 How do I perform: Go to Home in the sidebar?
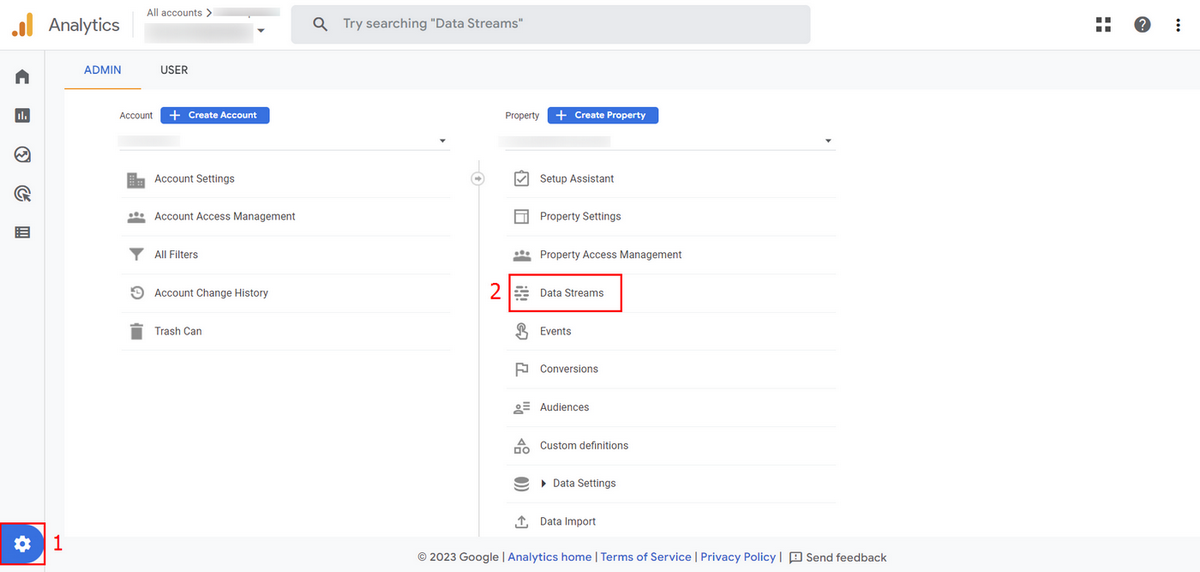pyautogui.click(x=22, y=77)
